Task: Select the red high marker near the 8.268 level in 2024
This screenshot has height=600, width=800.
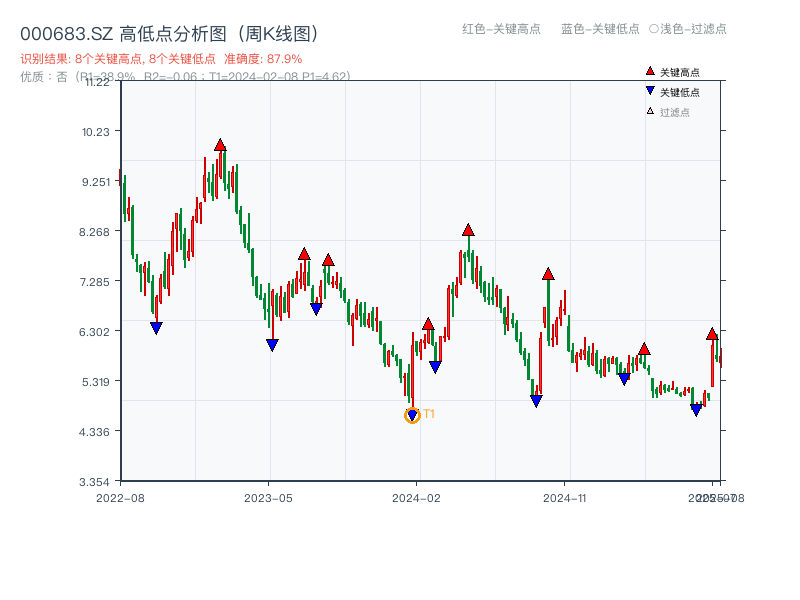Action: point(468,230)
